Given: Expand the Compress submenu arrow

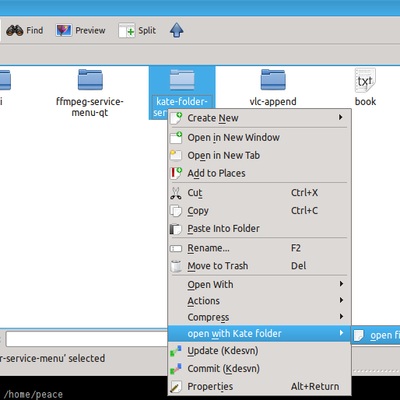Looking at the screenshot, I should (x=341, y=316).
